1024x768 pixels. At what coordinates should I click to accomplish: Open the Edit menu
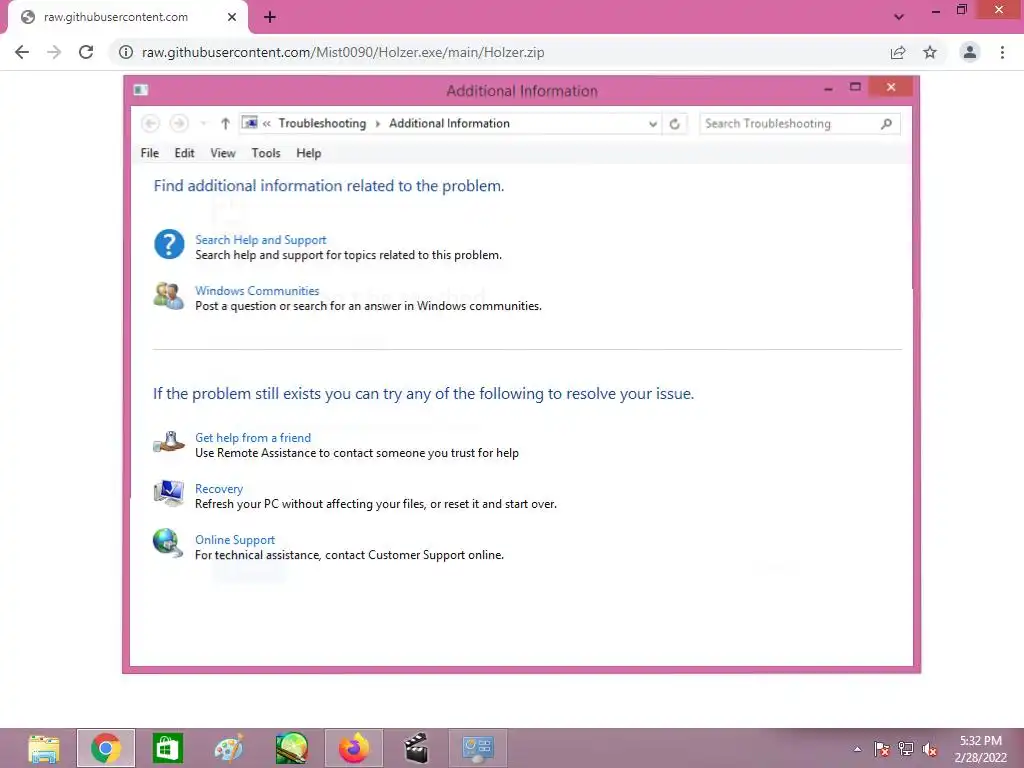coord(184,153)
